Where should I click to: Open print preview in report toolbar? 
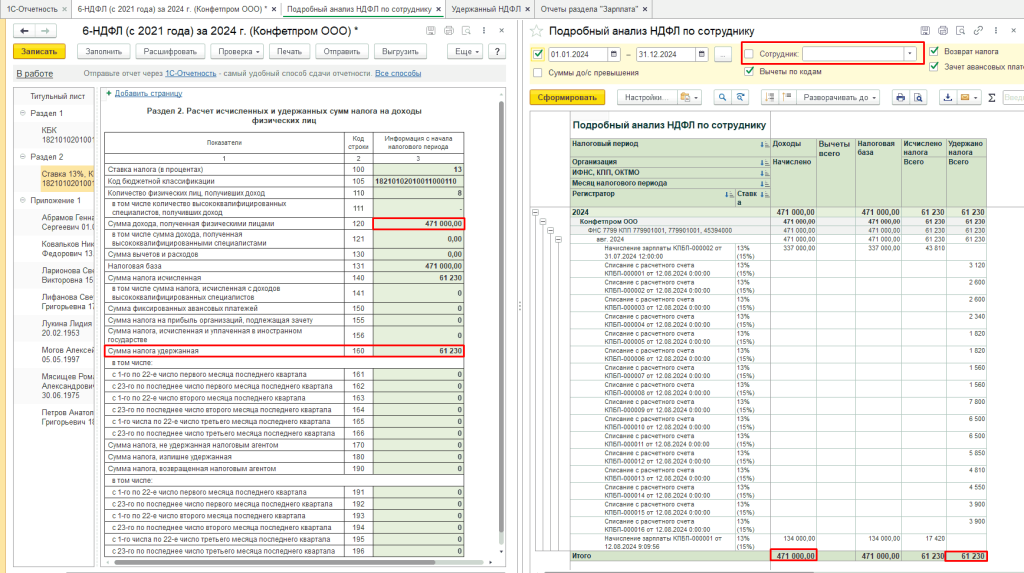(919, 98)
